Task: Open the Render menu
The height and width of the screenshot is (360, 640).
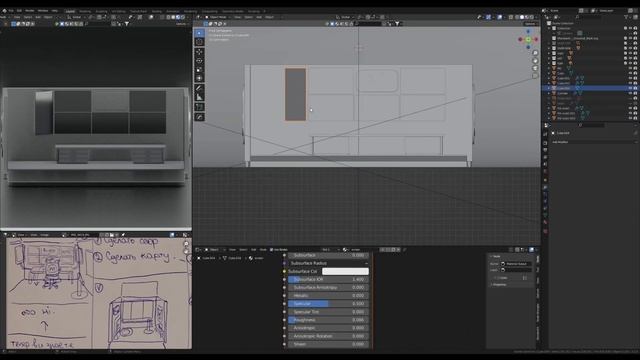Action: pos(30,11)
